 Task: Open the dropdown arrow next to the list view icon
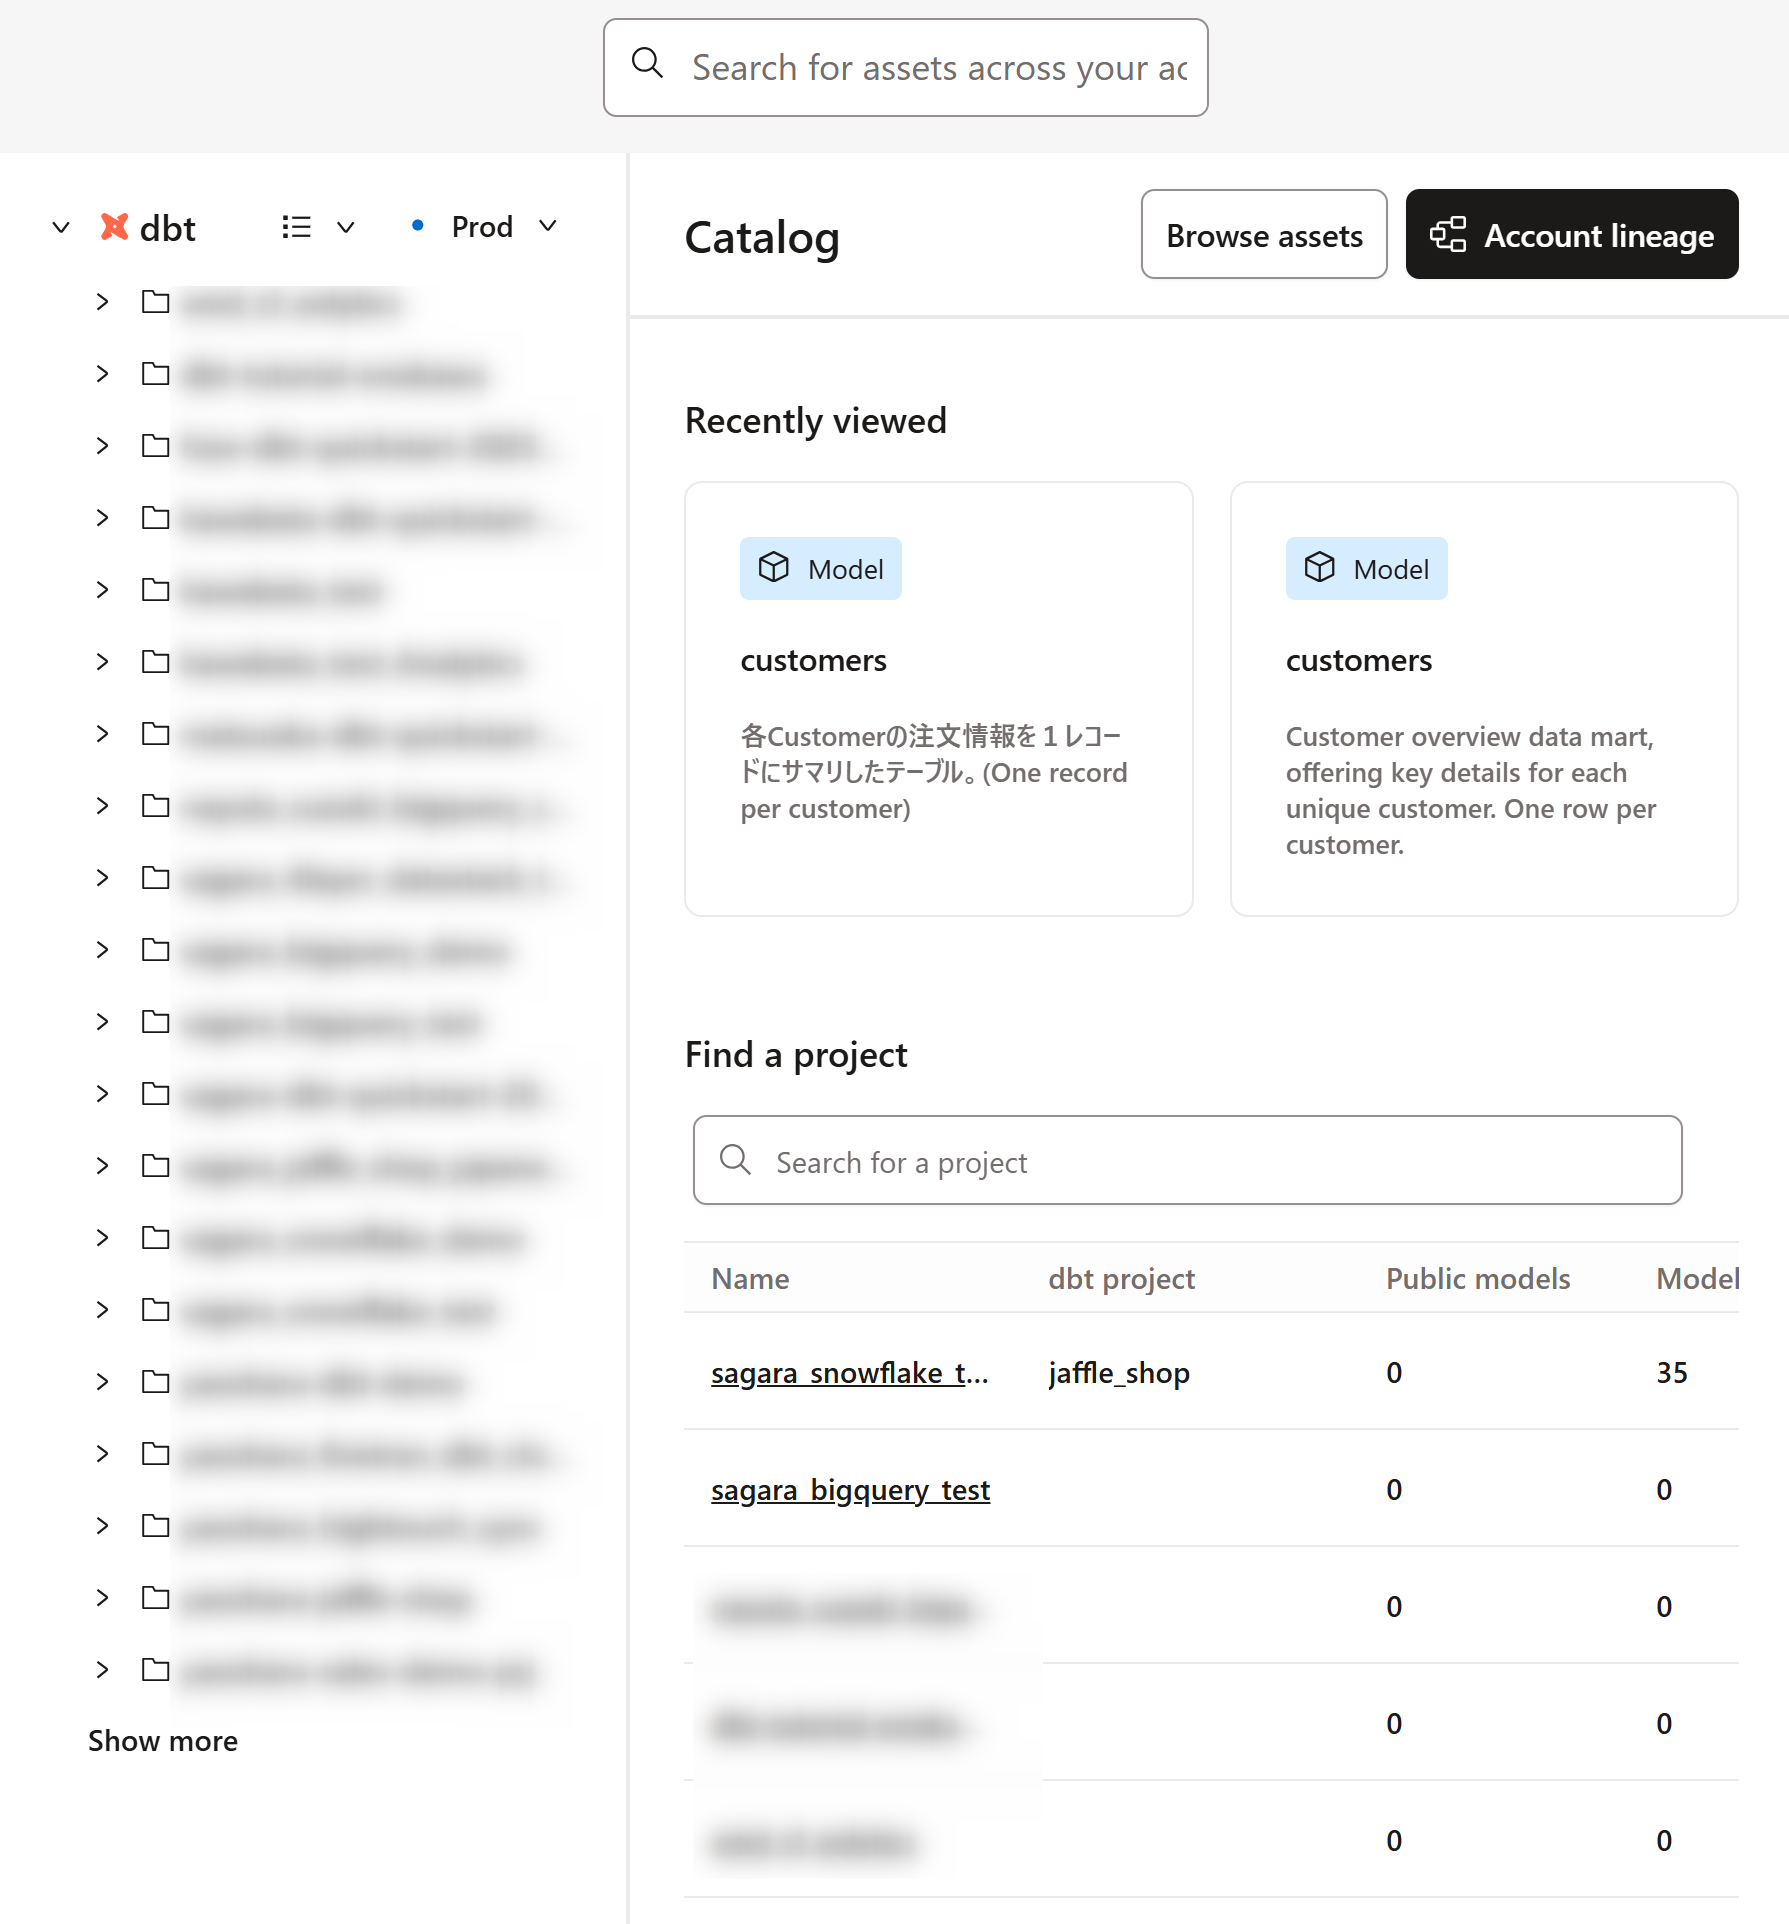[346, 227]
